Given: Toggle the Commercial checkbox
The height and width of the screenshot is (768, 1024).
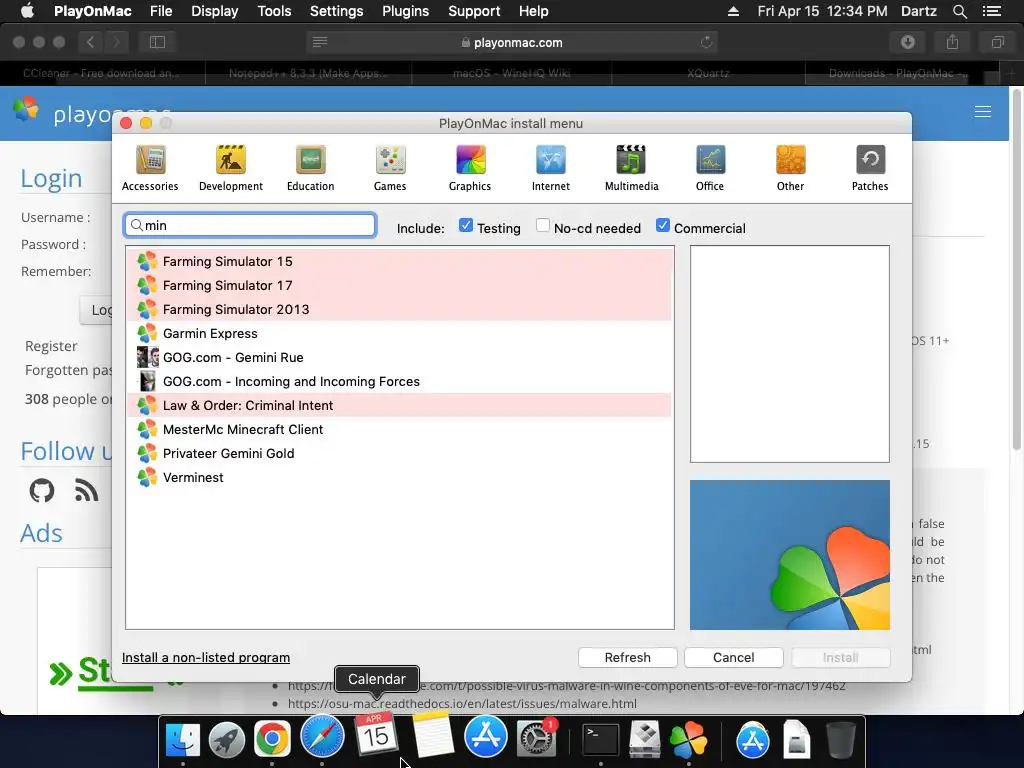Looking at the screenshot, I should click(663, 225).
